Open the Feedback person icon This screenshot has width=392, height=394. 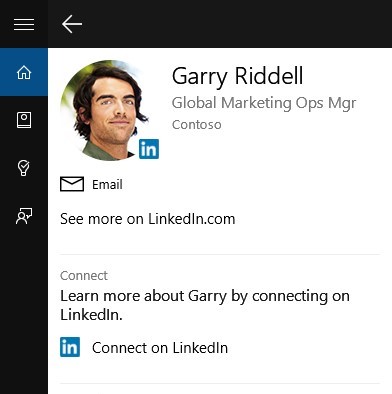tap(24, 216)
